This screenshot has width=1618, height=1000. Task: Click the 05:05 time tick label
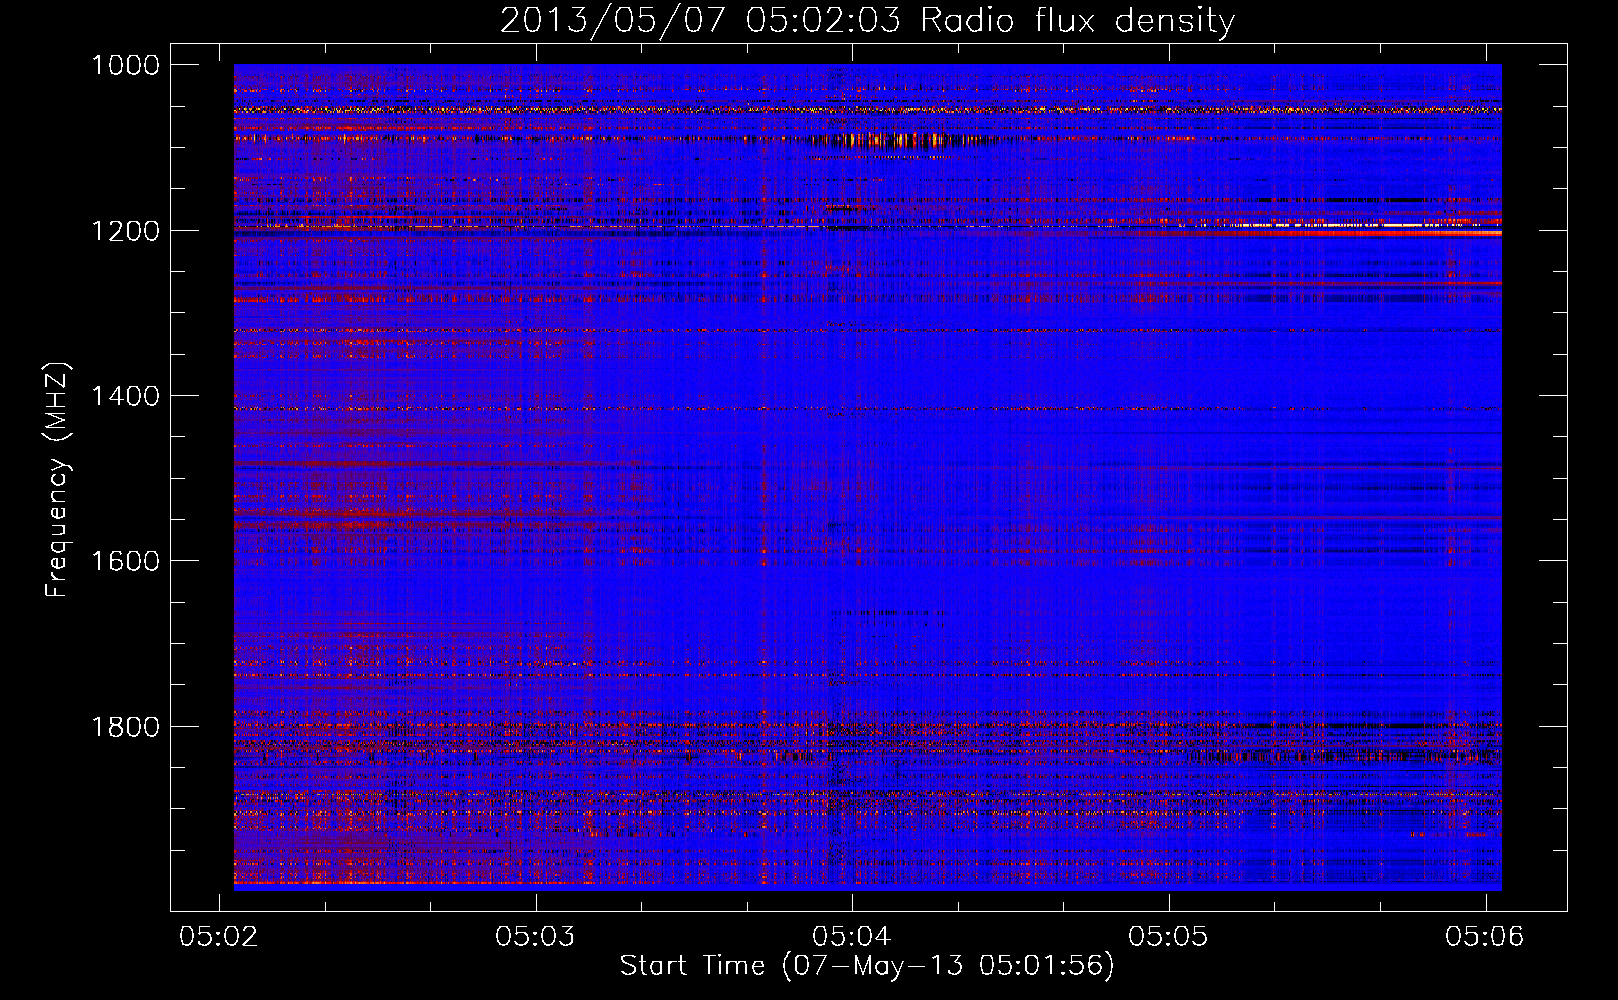[1168, 936]
